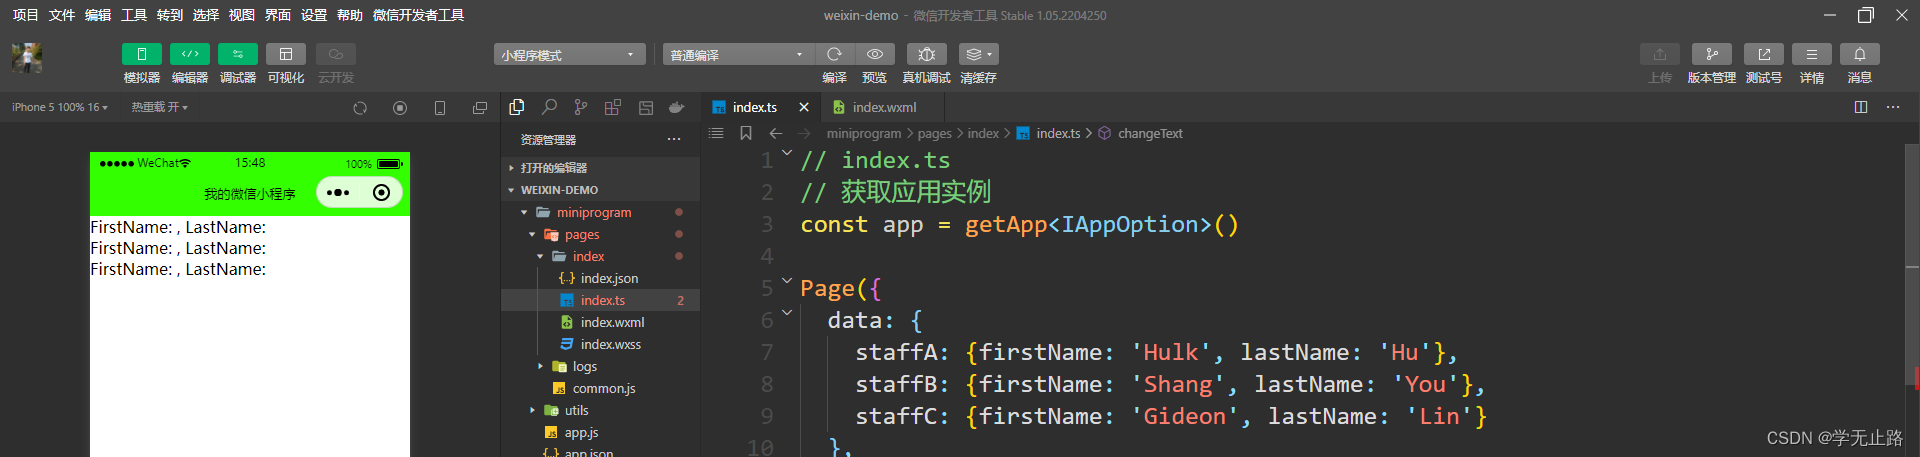Refresh the simulator
This screenshot has height=457, width=1920.
(360, 108)
